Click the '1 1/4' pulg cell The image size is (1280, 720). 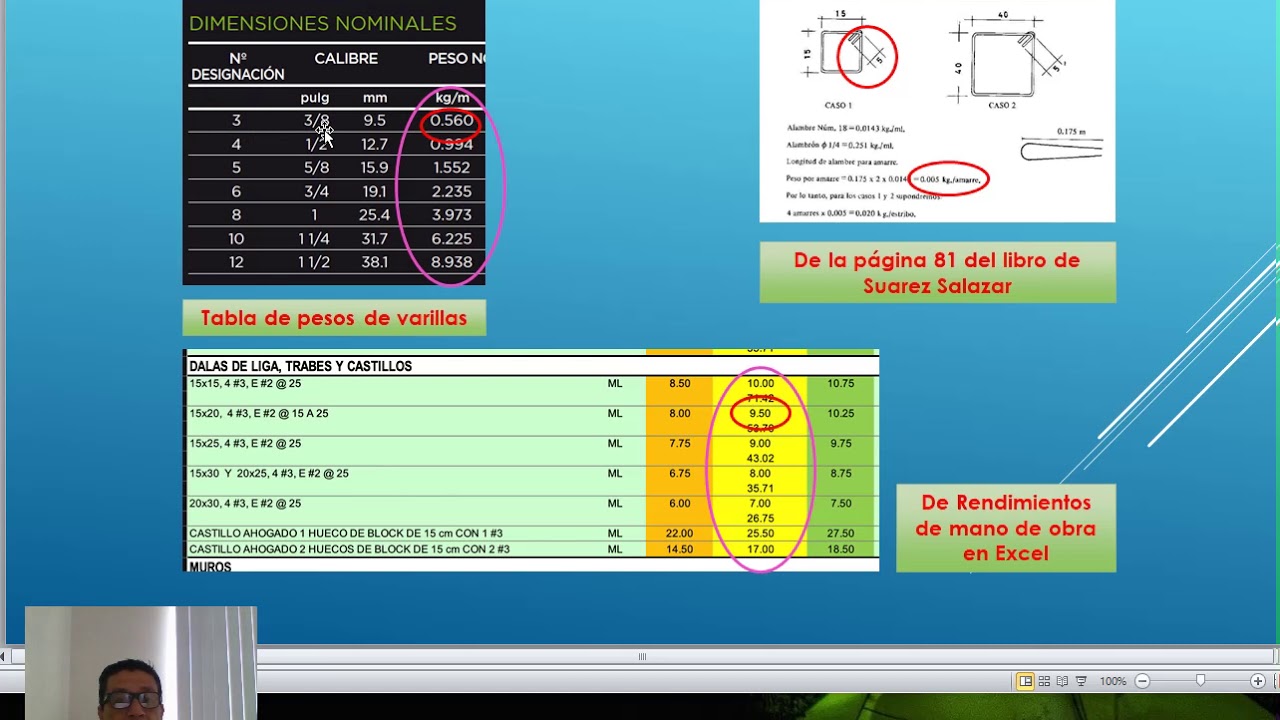314,238
